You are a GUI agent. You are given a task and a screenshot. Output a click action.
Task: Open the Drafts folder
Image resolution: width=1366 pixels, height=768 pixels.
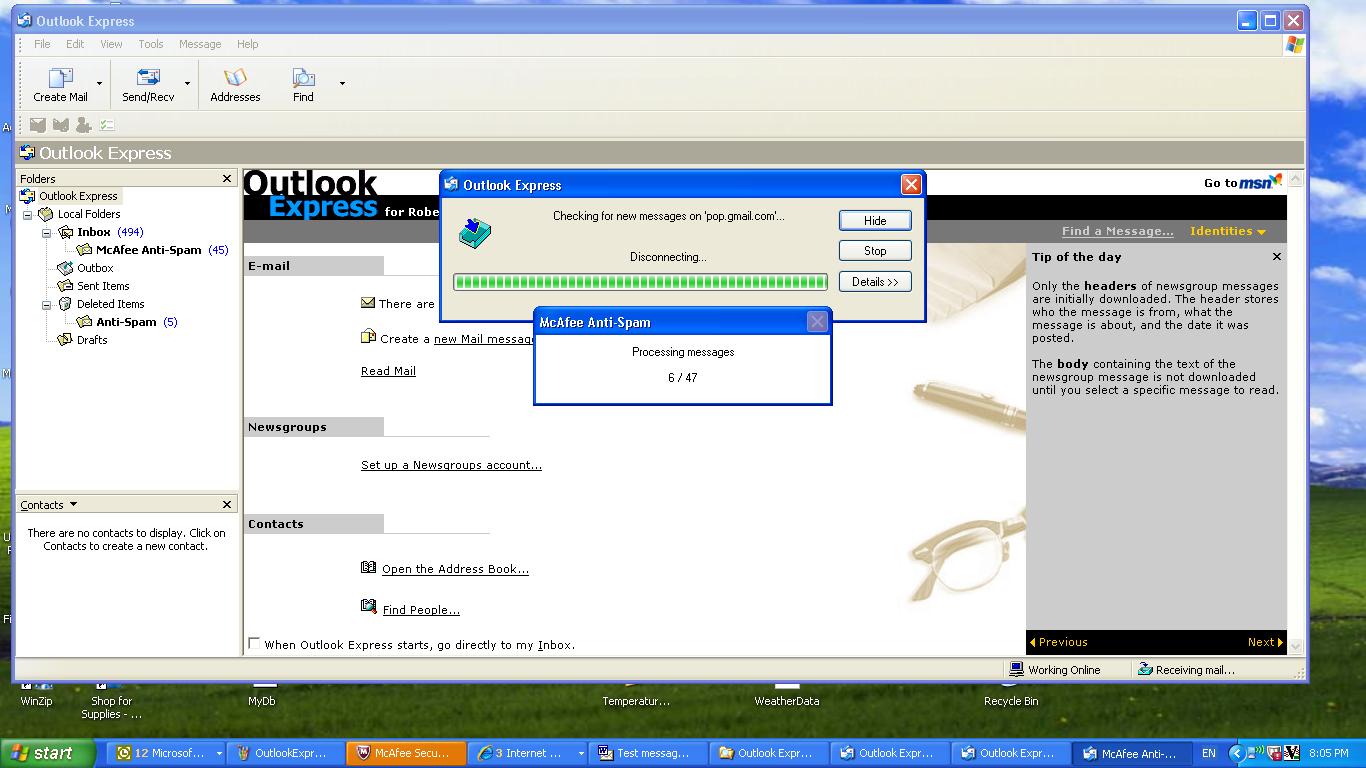click(x=66, y=340)
